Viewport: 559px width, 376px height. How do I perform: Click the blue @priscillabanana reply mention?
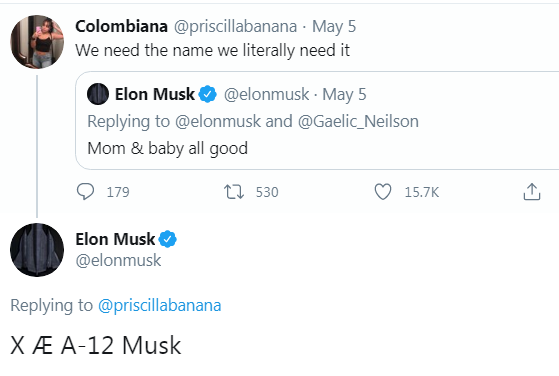(x=160, y=305)
